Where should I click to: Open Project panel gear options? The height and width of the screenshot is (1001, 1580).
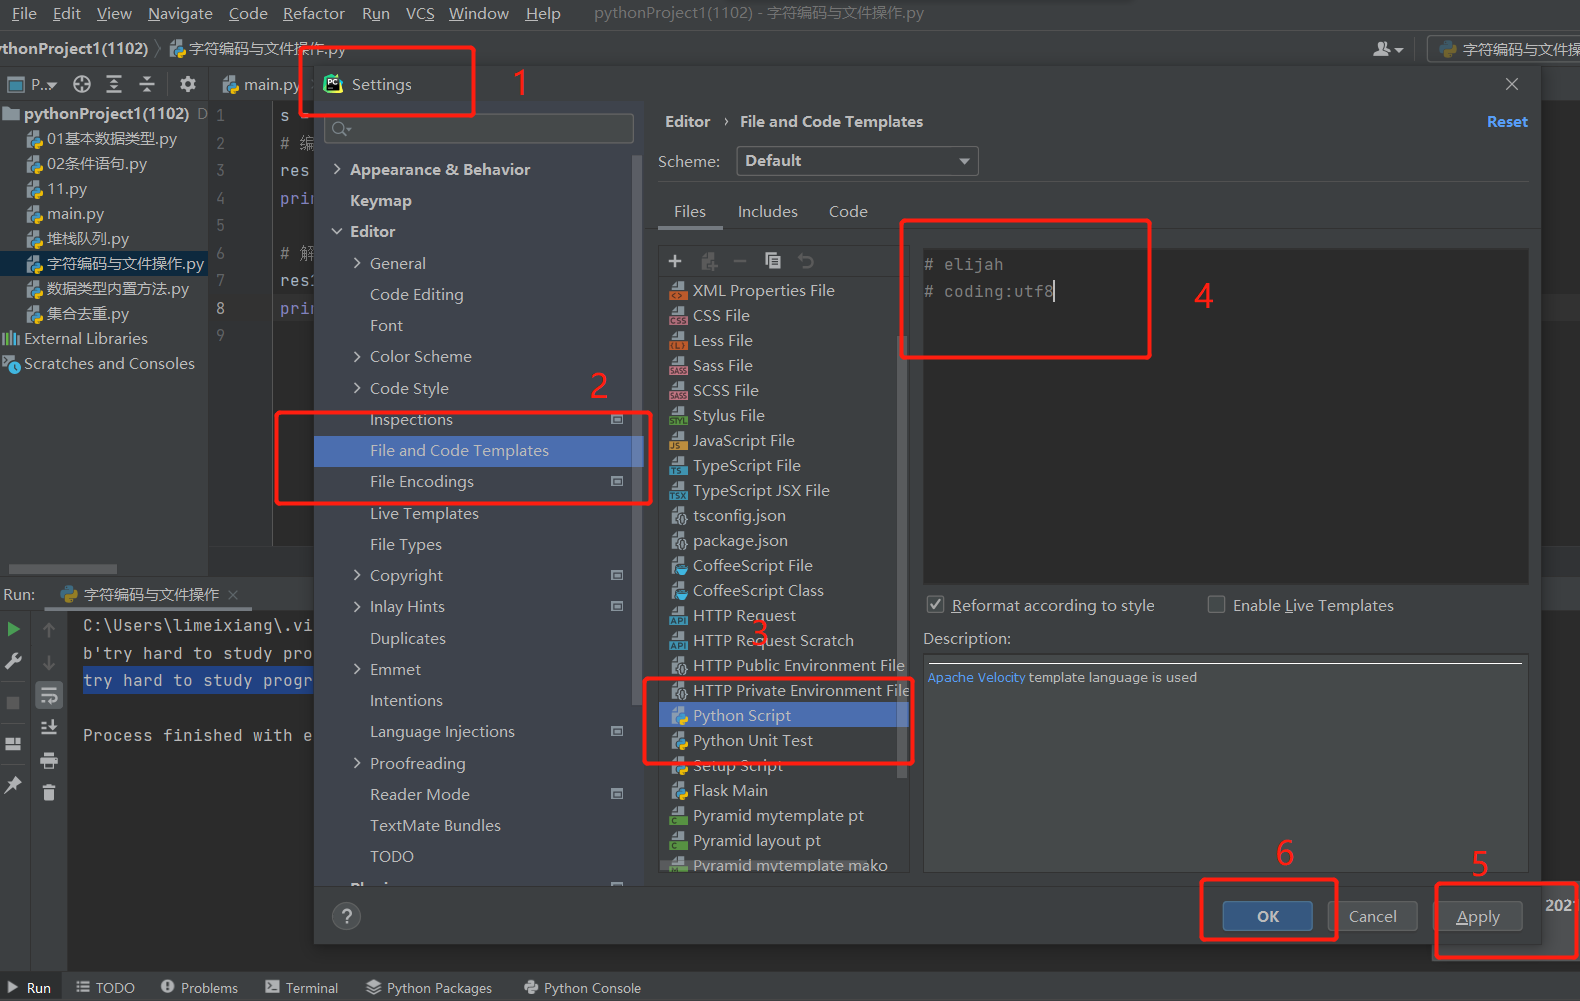point(187,84)
